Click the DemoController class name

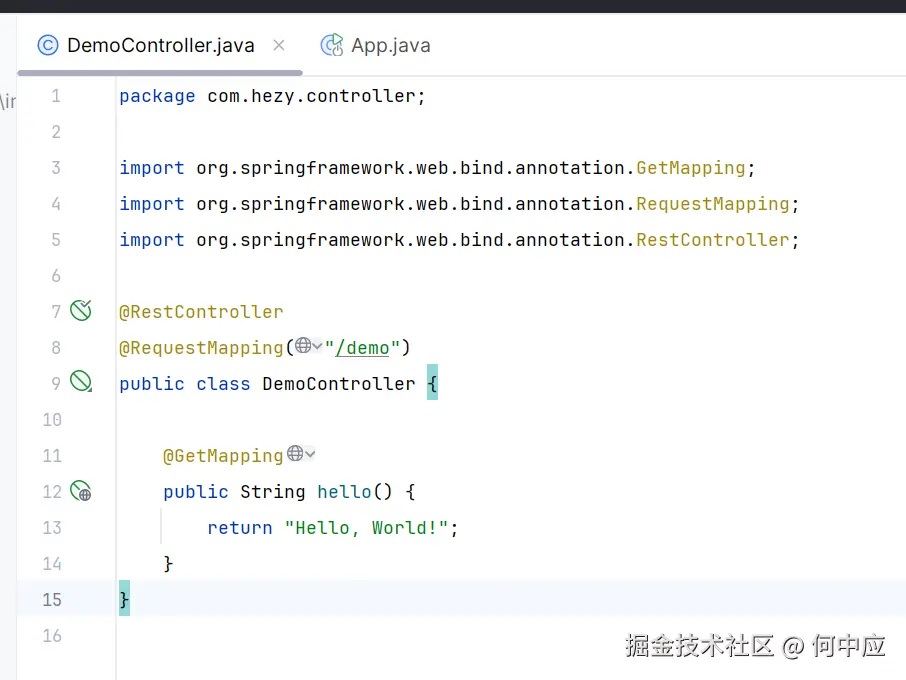point(339,384)
